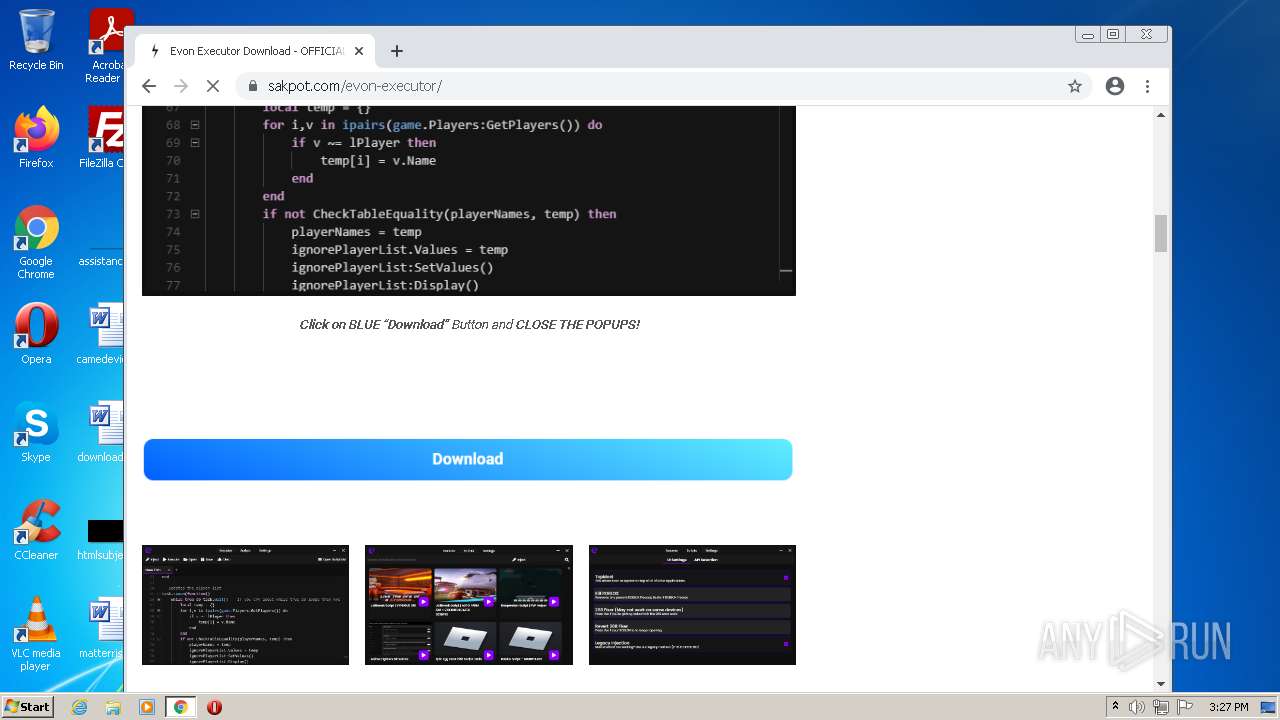1280x720 pixels.
Task: Click code line playerNames = temp
Action: [x=356, y=232]
